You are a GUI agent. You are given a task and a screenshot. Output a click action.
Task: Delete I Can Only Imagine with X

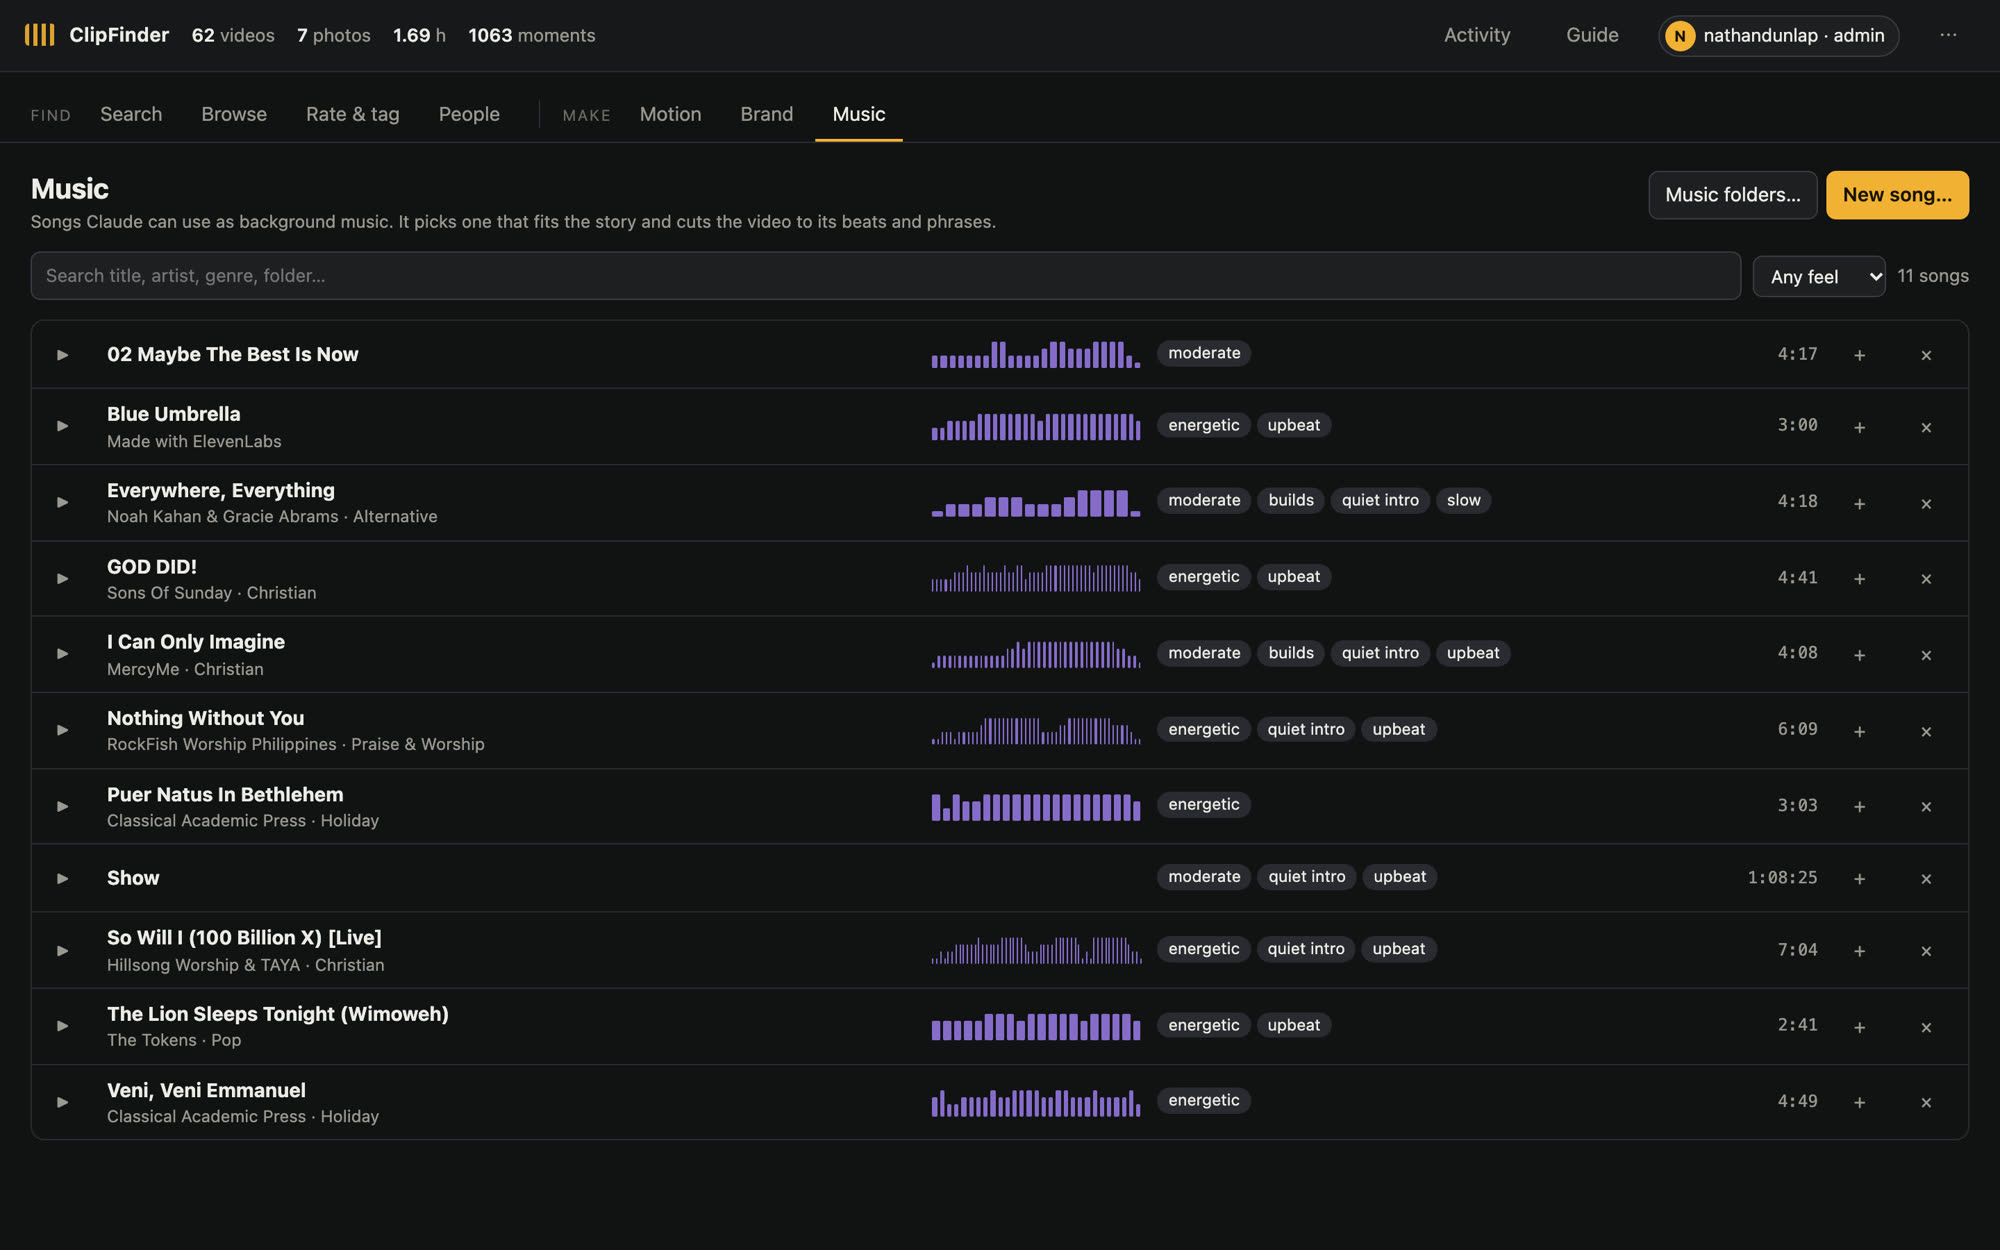tap(1926, 655)
